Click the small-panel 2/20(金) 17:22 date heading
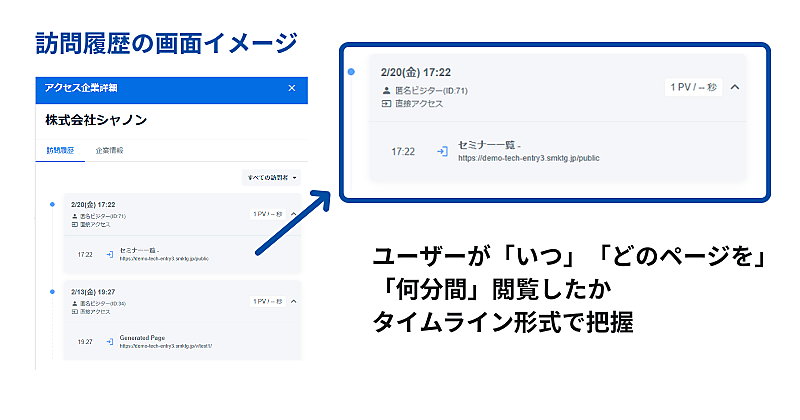The image size is (800, 420). [93, 205]
